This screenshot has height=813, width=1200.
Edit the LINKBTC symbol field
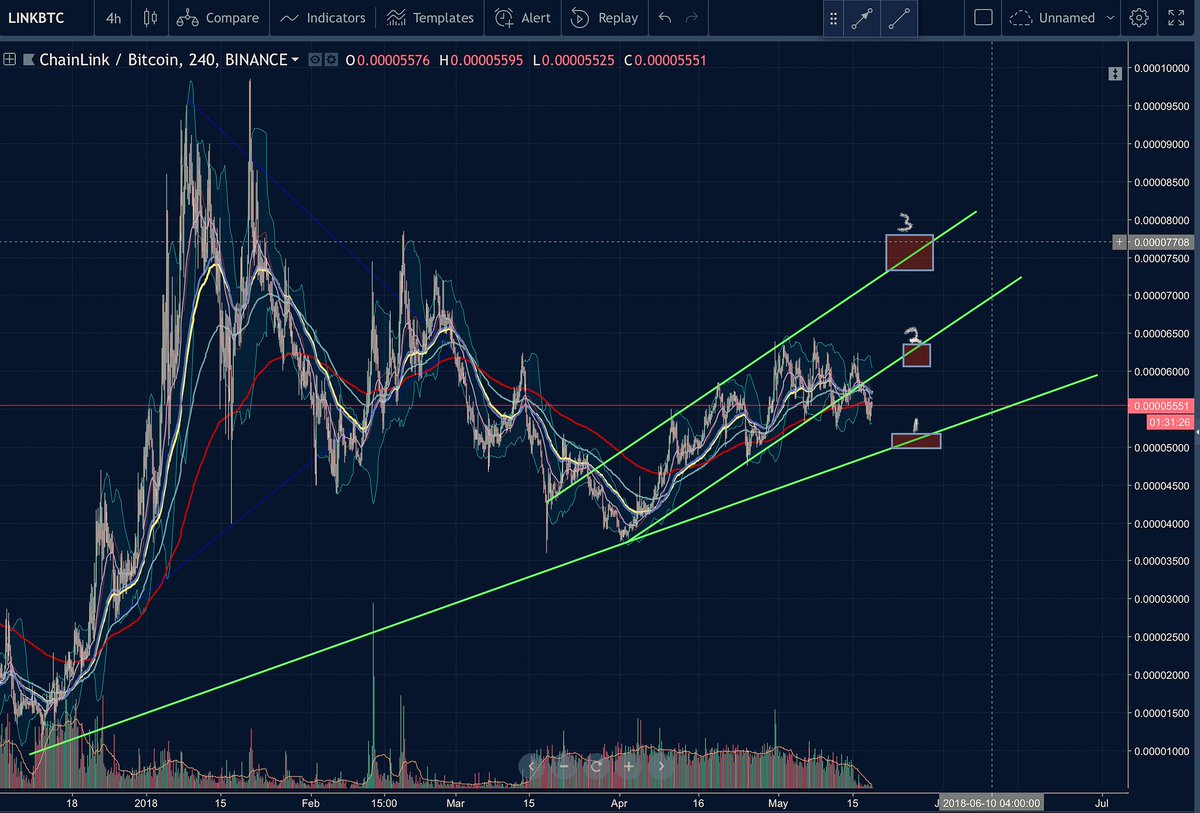click(36, 18)
